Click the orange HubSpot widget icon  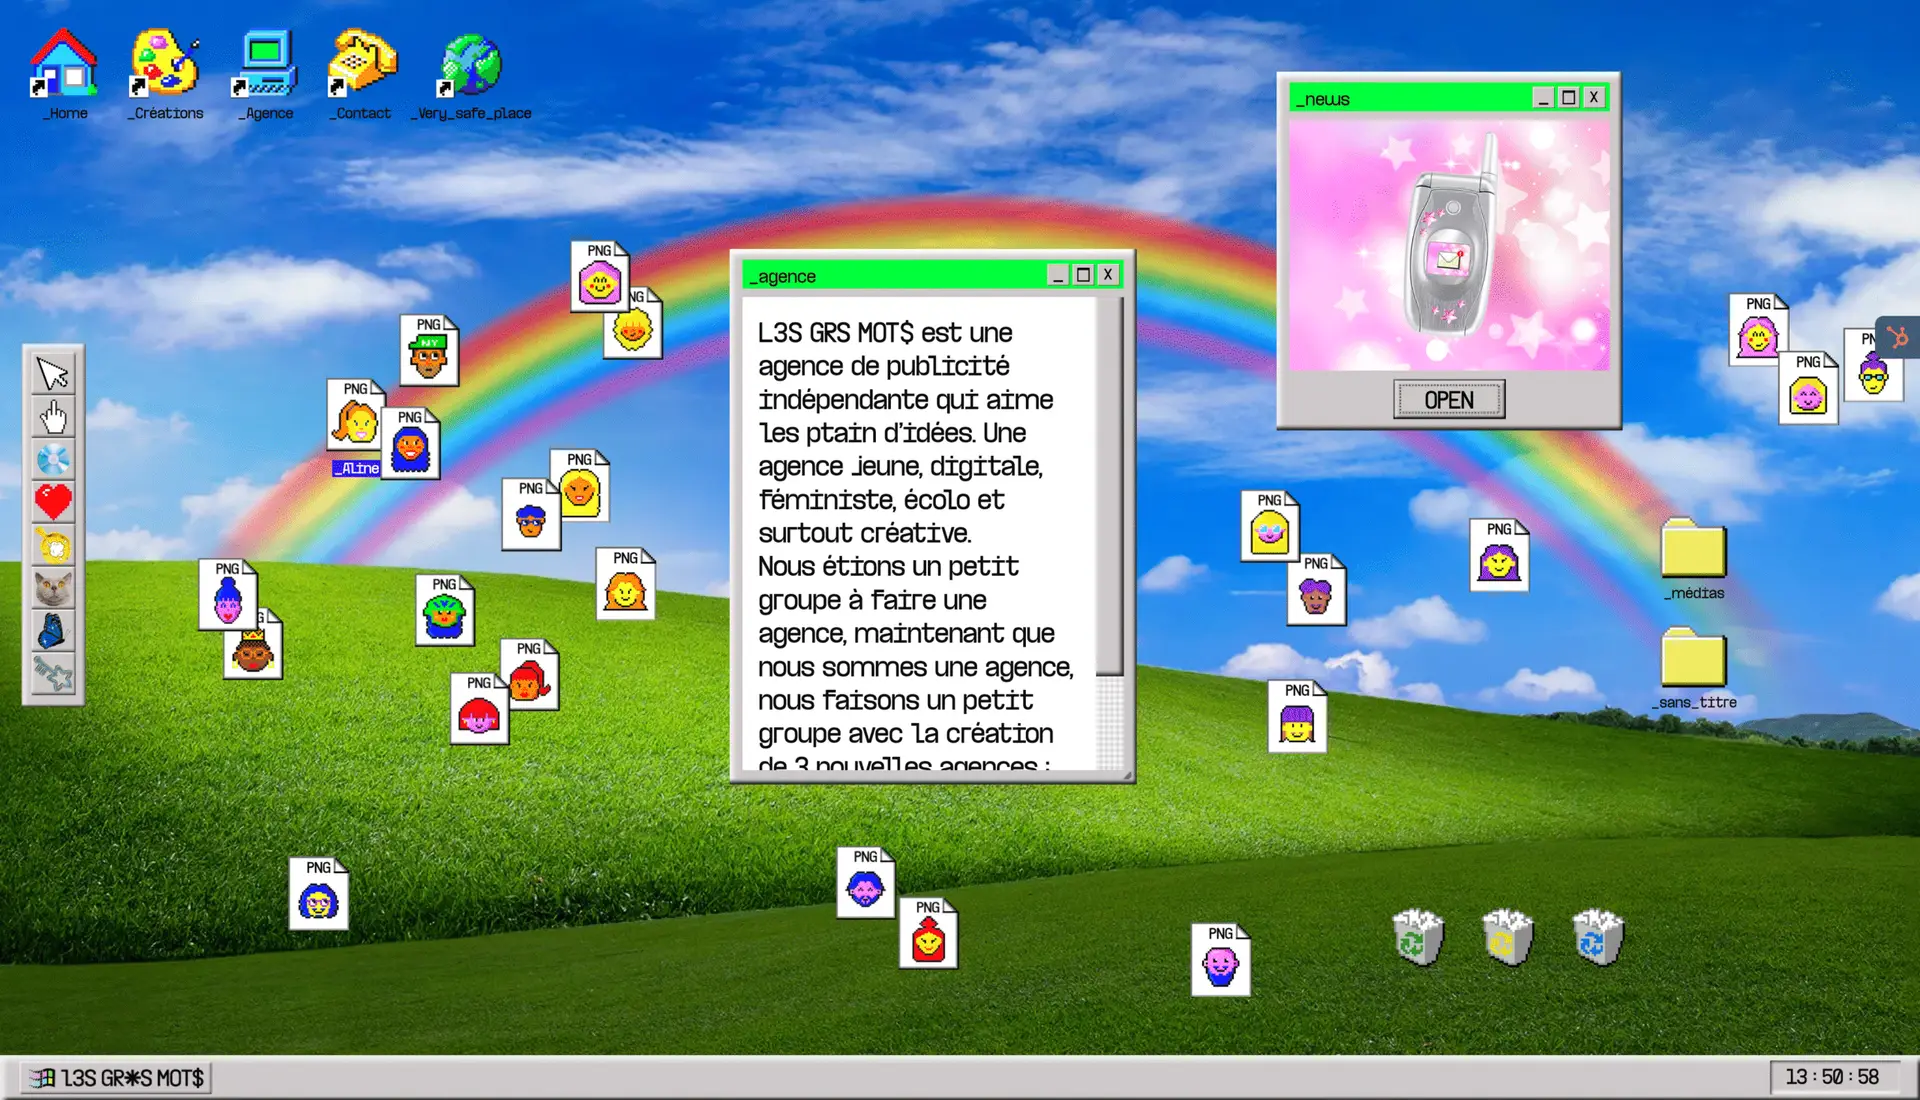(1898, 337)
